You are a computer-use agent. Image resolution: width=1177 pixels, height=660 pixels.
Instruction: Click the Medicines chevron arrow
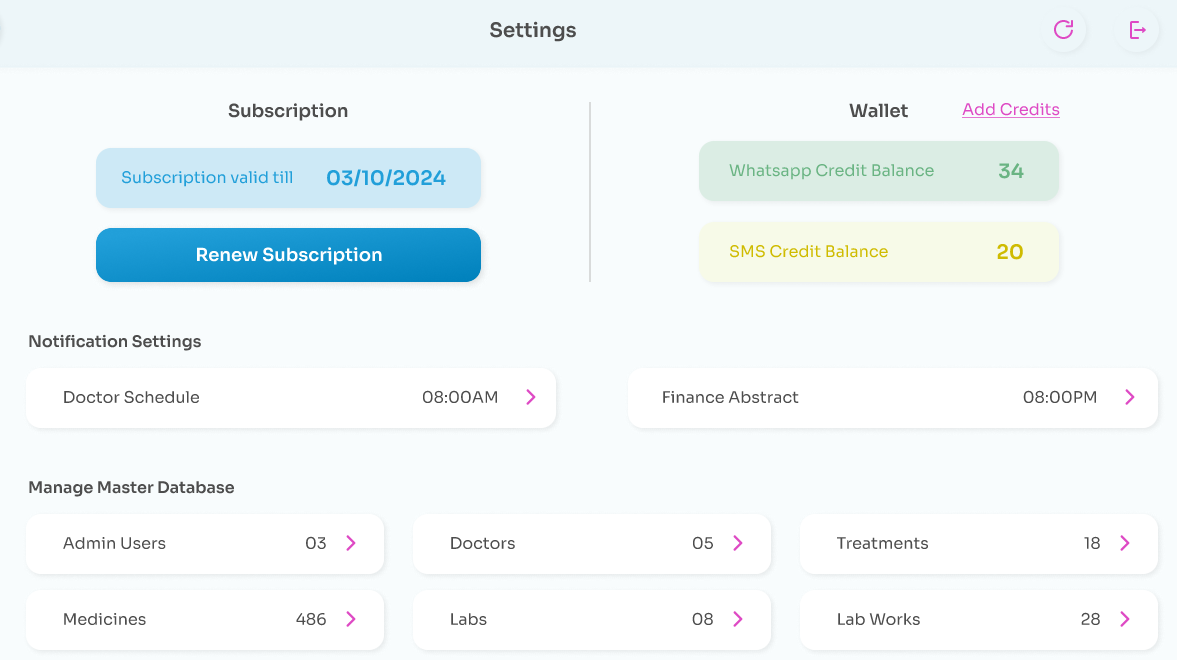click(x=351, y=619)
